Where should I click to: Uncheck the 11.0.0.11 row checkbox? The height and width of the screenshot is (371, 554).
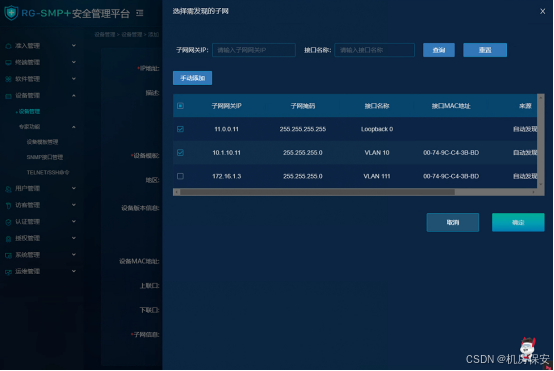point(180,129)
